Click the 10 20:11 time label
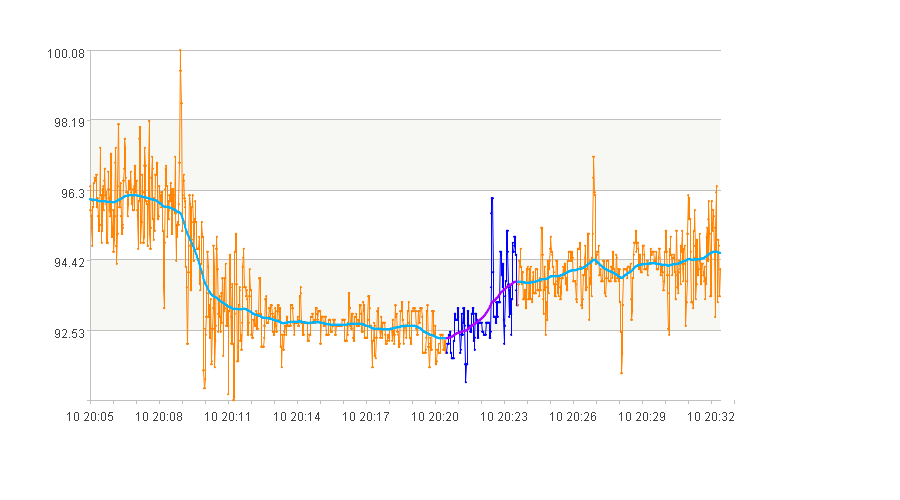The width and height of the screenshot is (900, 500). [227, 417]
